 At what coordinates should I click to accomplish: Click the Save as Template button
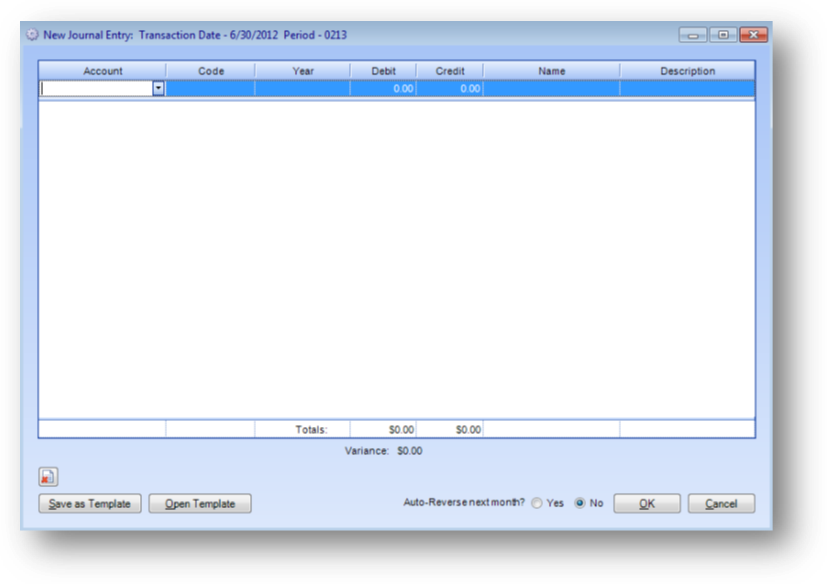click(x=90, y=503)
